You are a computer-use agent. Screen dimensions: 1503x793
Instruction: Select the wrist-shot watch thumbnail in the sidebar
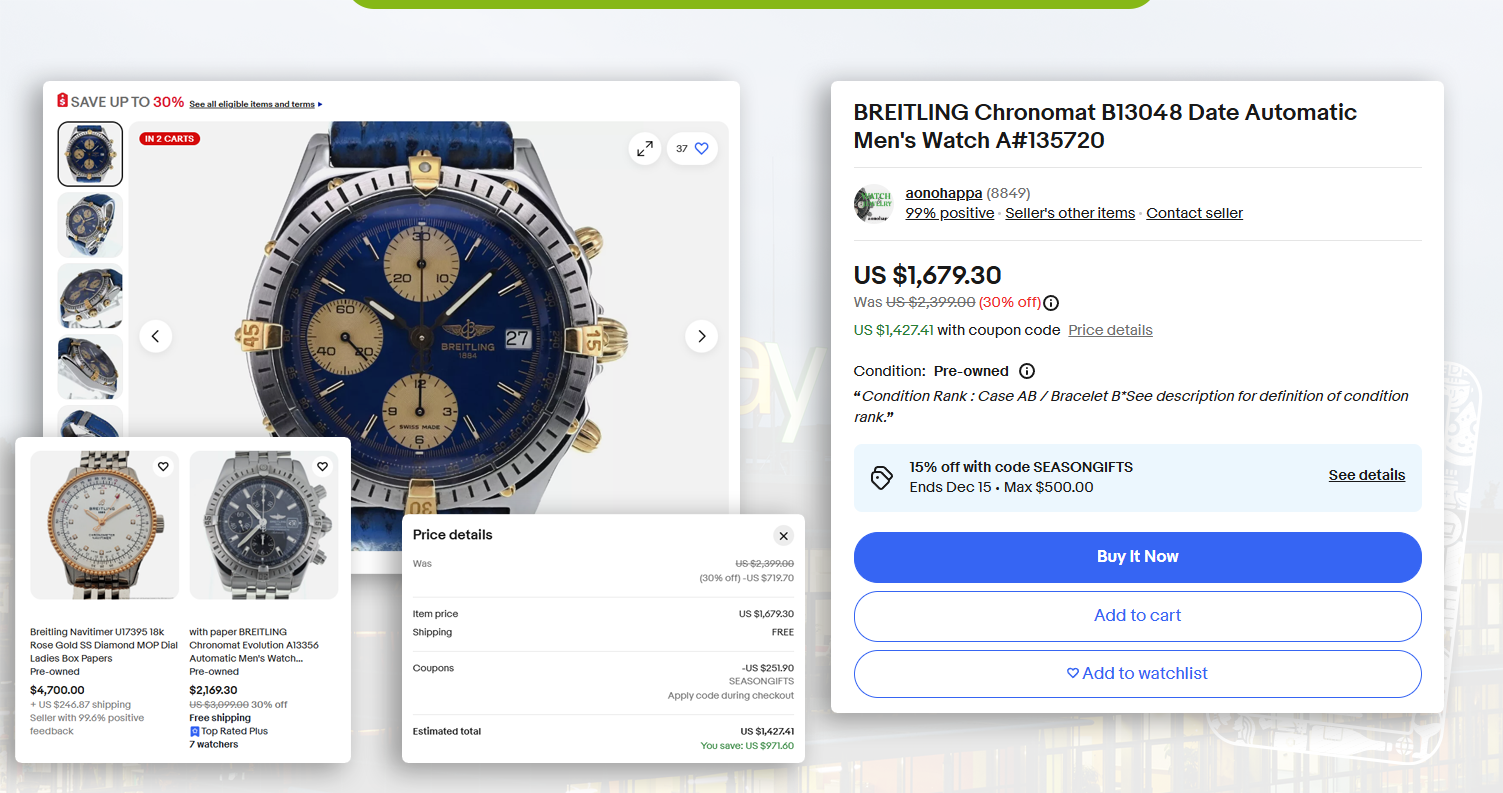click(x=90, y=224)
